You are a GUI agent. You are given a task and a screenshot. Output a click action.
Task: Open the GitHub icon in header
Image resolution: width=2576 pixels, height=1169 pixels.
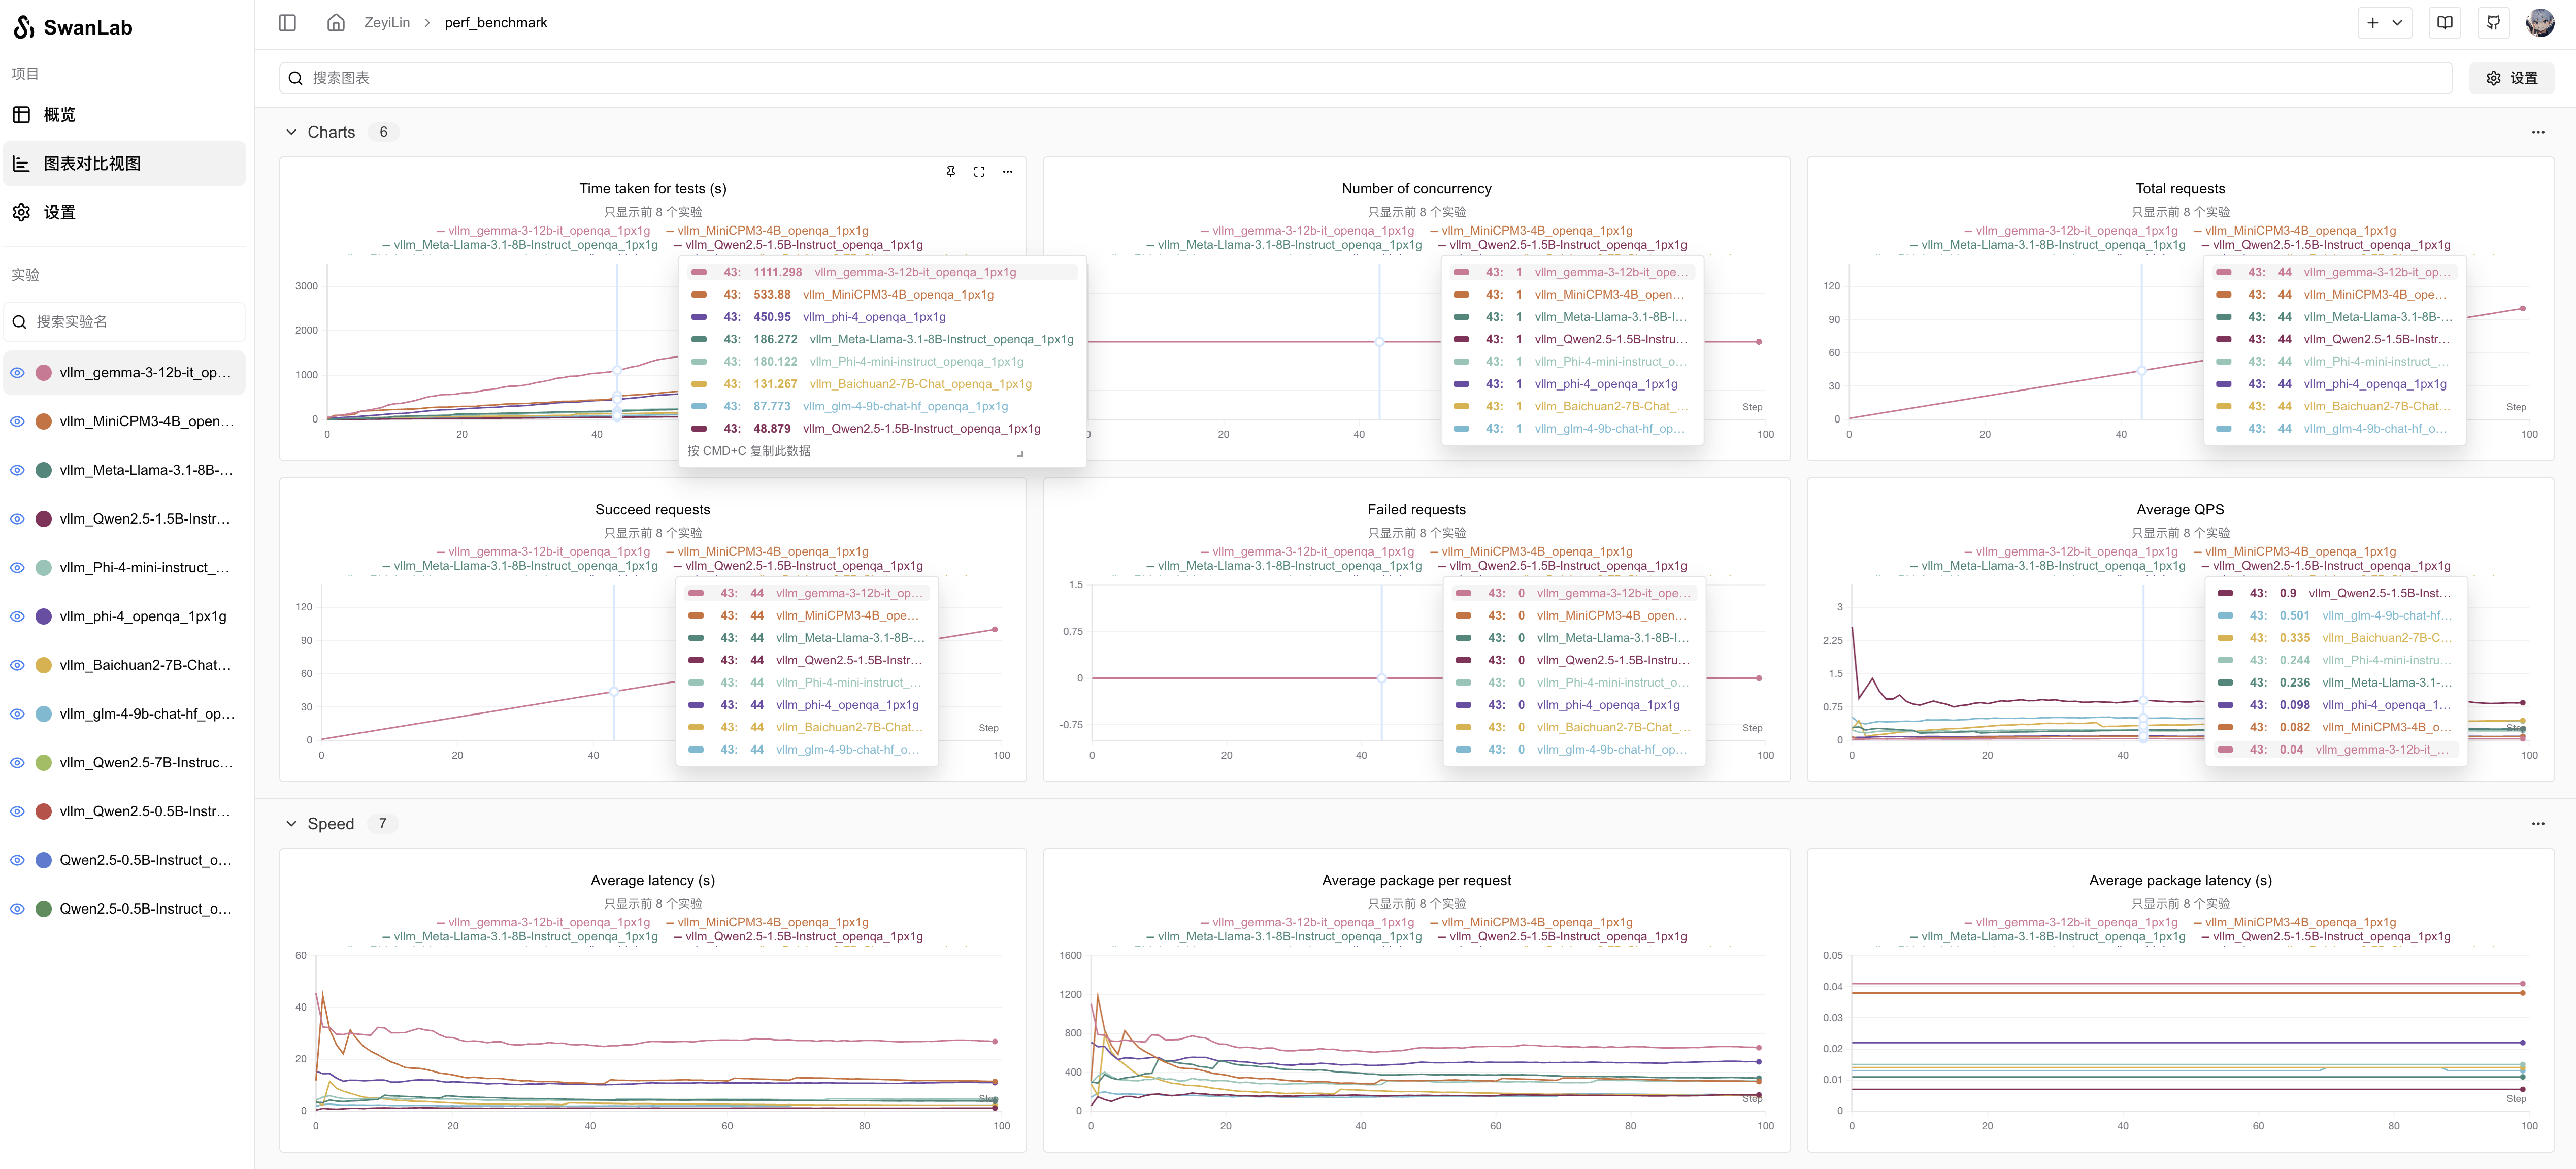point(2493,22)
